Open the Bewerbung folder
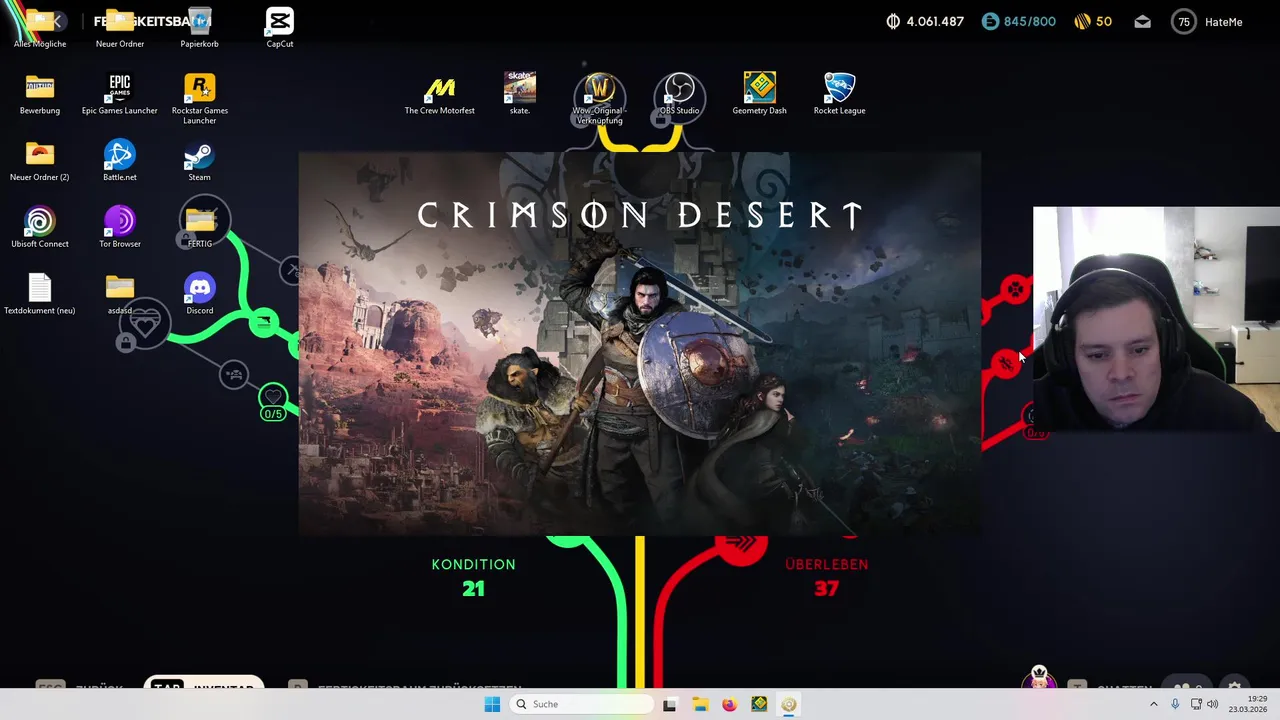This screenshot has width=1280, height=720. [40, 95]
